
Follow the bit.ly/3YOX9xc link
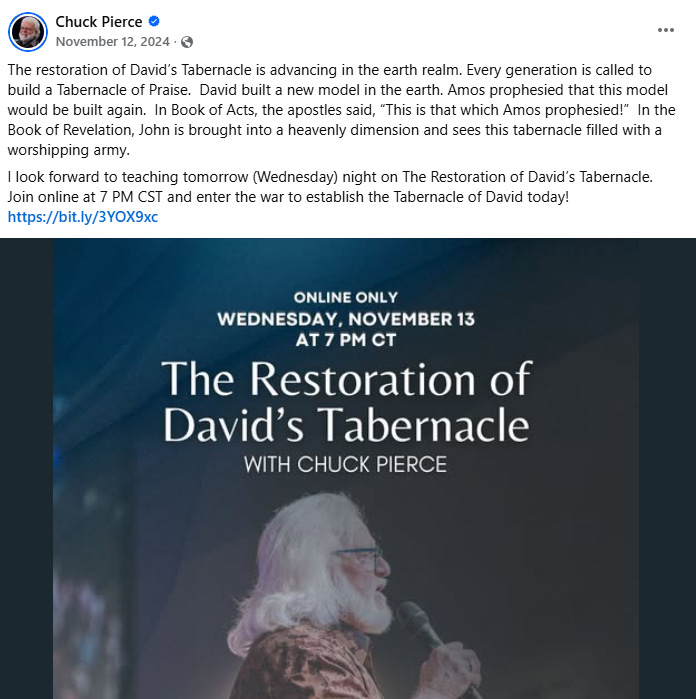tap(83, 217)
